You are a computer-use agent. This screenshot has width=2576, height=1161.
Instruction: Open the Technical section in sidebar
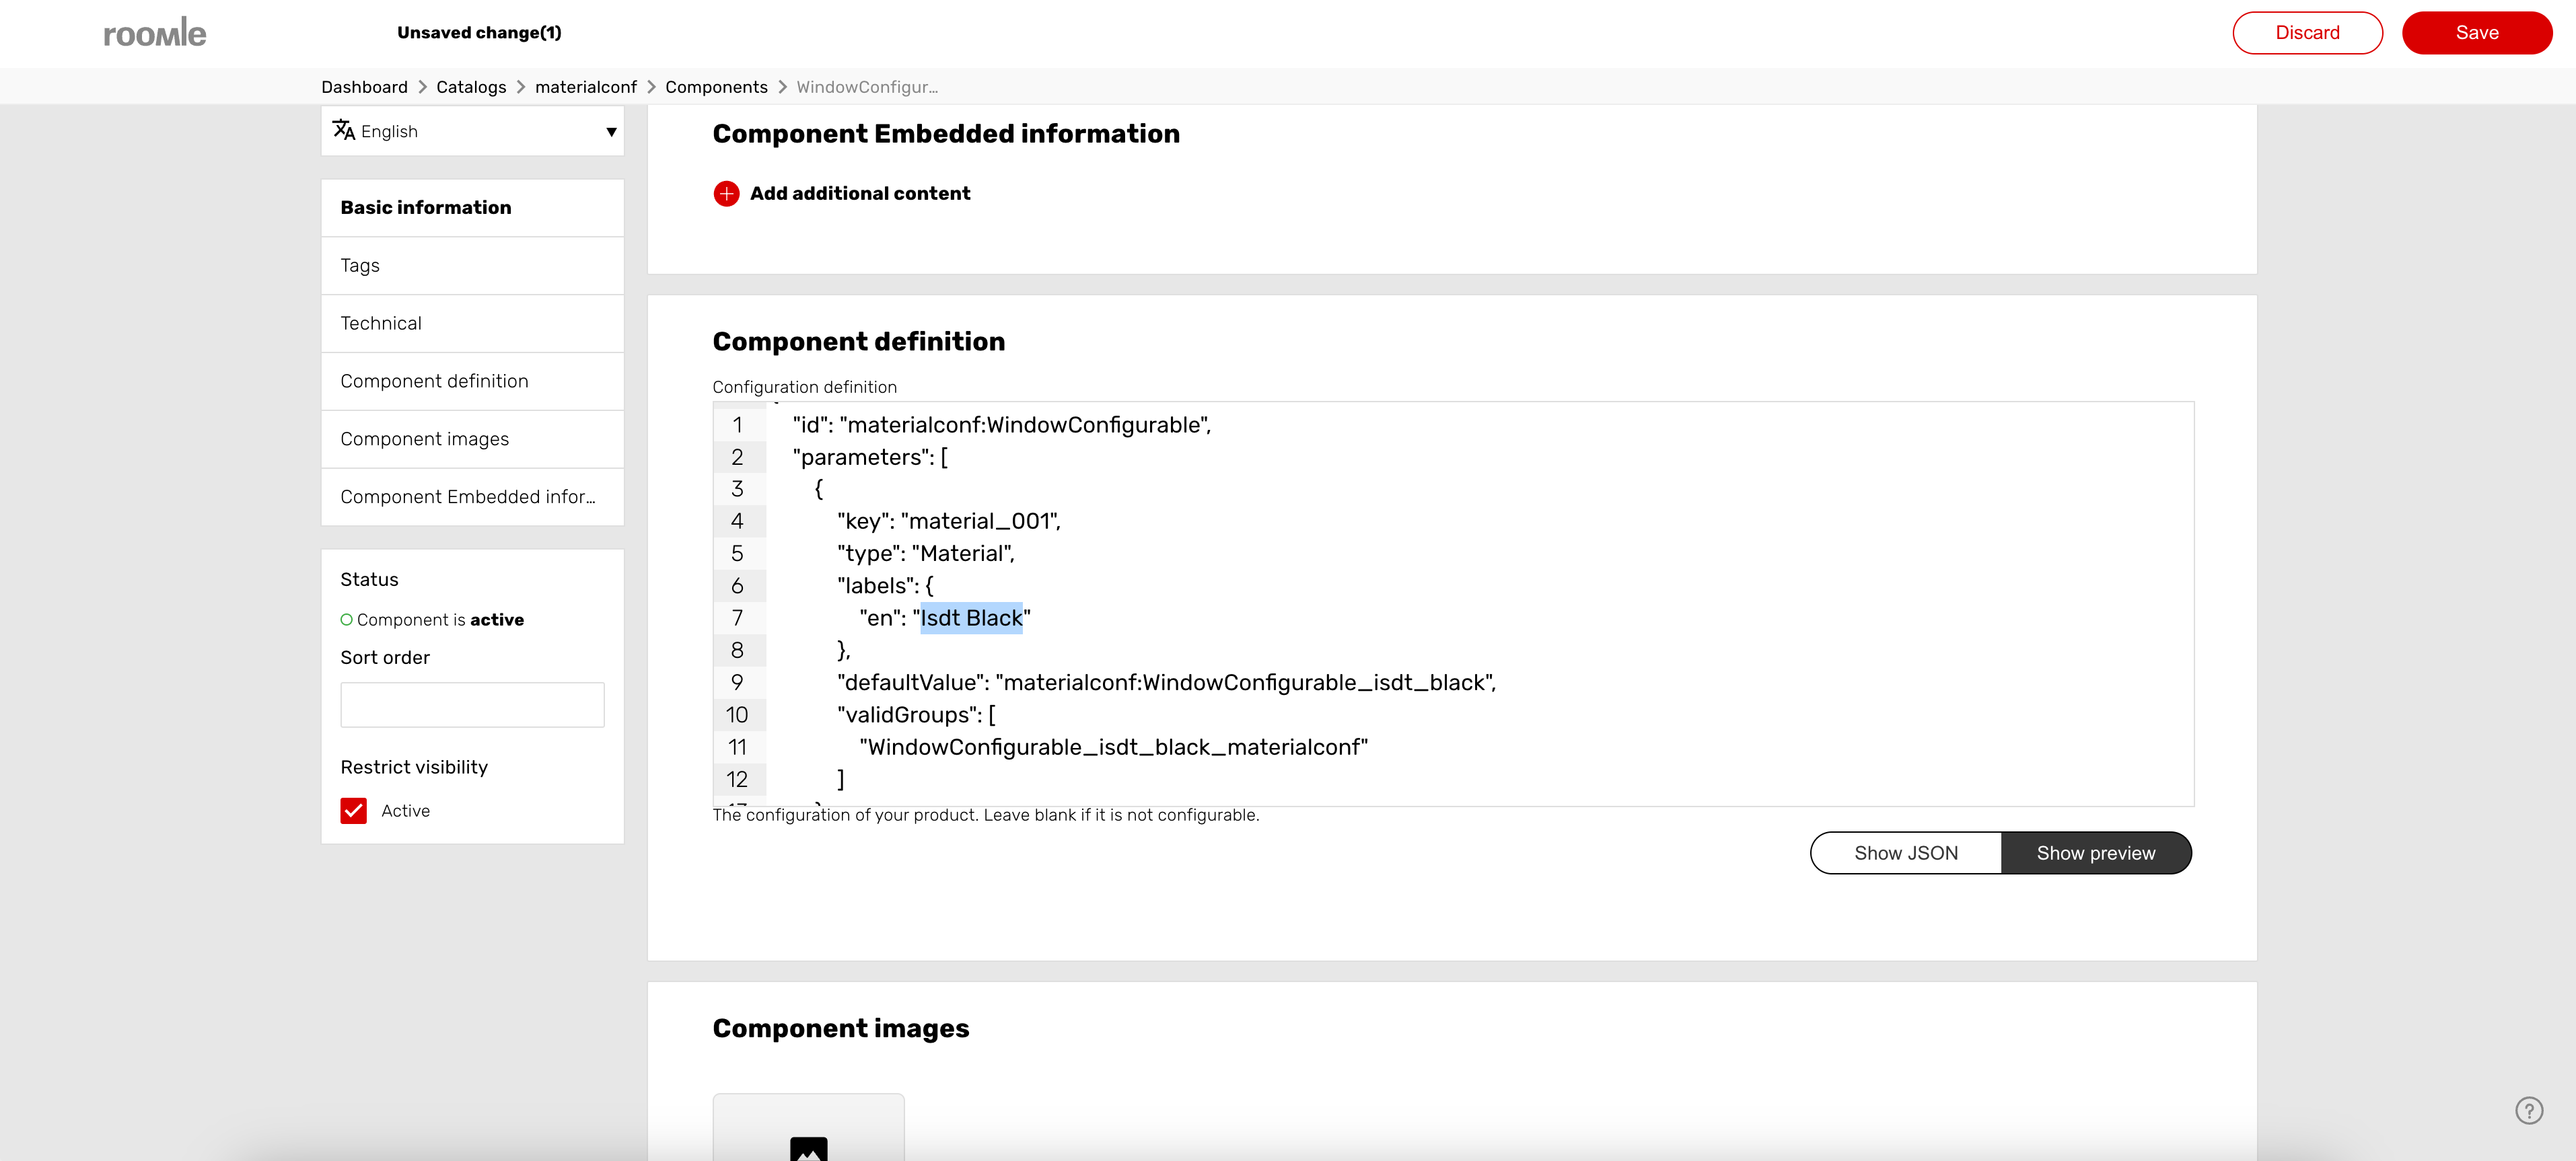coord(381,323)
